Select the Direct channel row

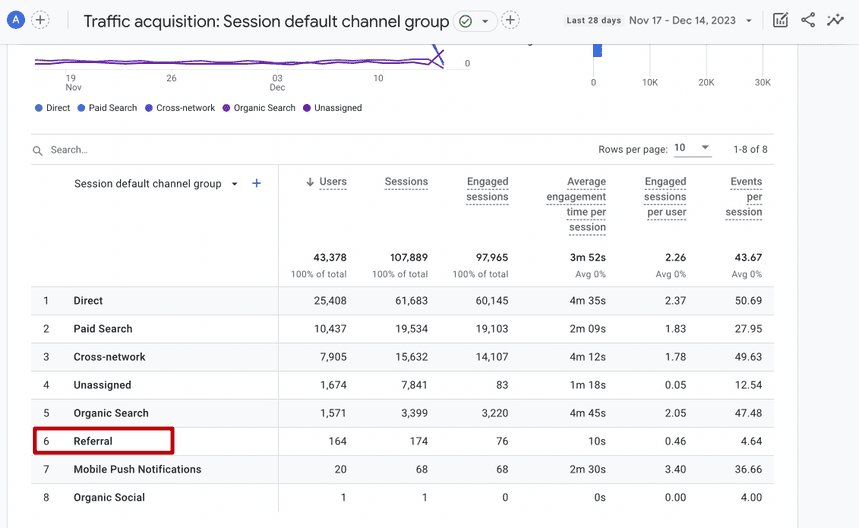coord(402,301)
